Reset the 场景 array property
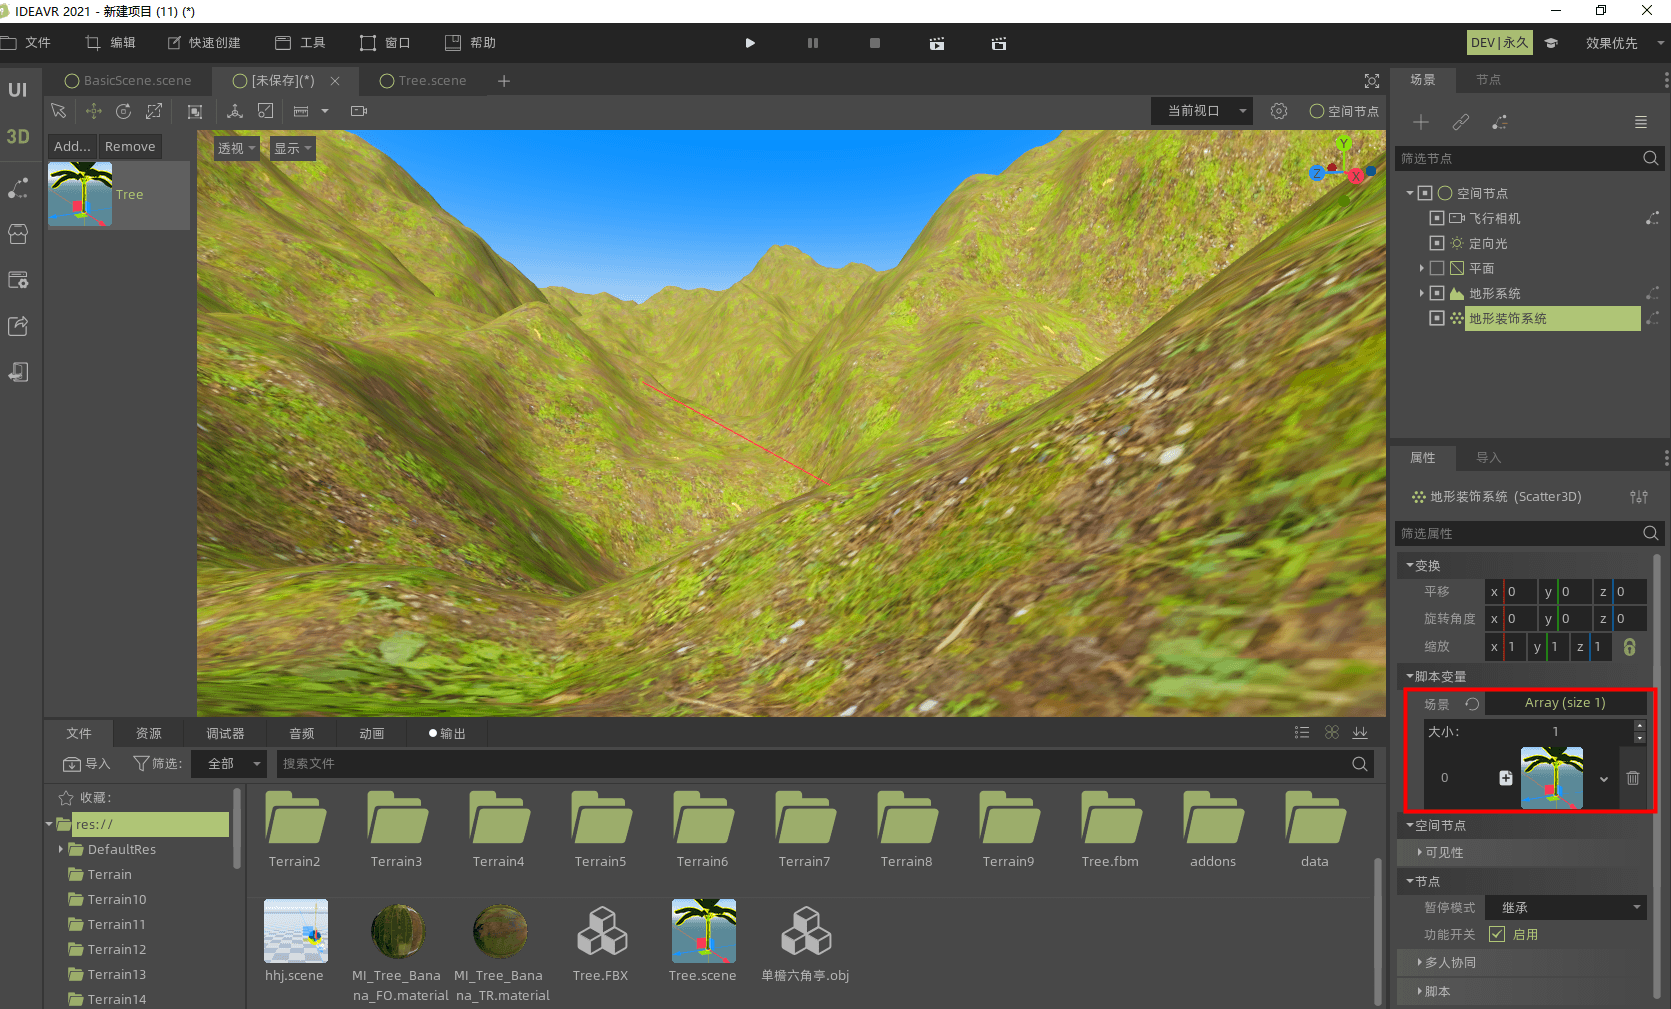Image resolution: width=1671 pixels, height=1009 pixels. point(1472,704)
